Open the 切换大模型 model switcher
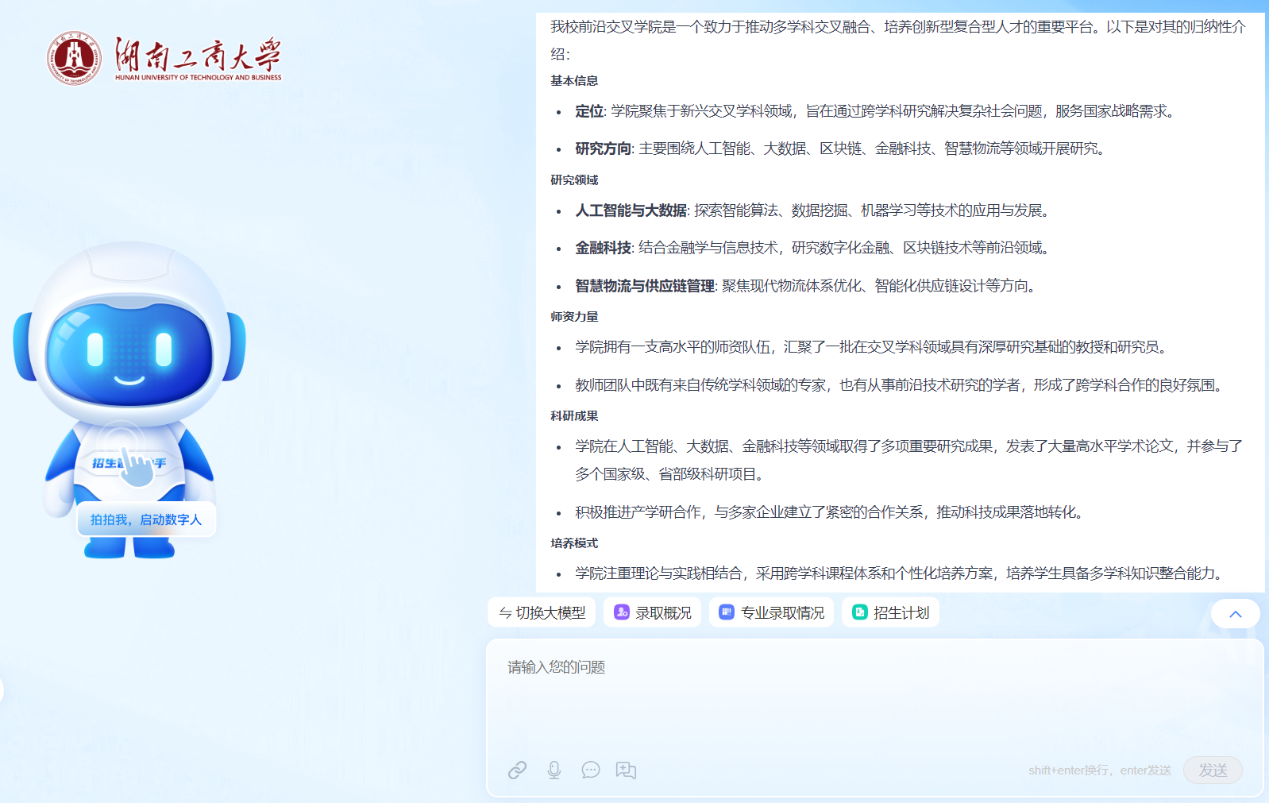Screen dimensions: 1269x803 [x=542, y=613]
